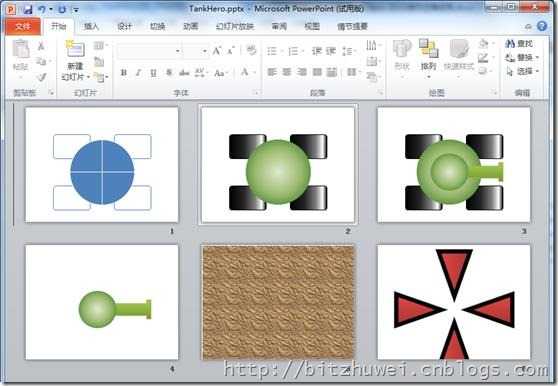Open the font name dropdown arrow
Screen dimensions: 558x386
click(x=177, y=51)
